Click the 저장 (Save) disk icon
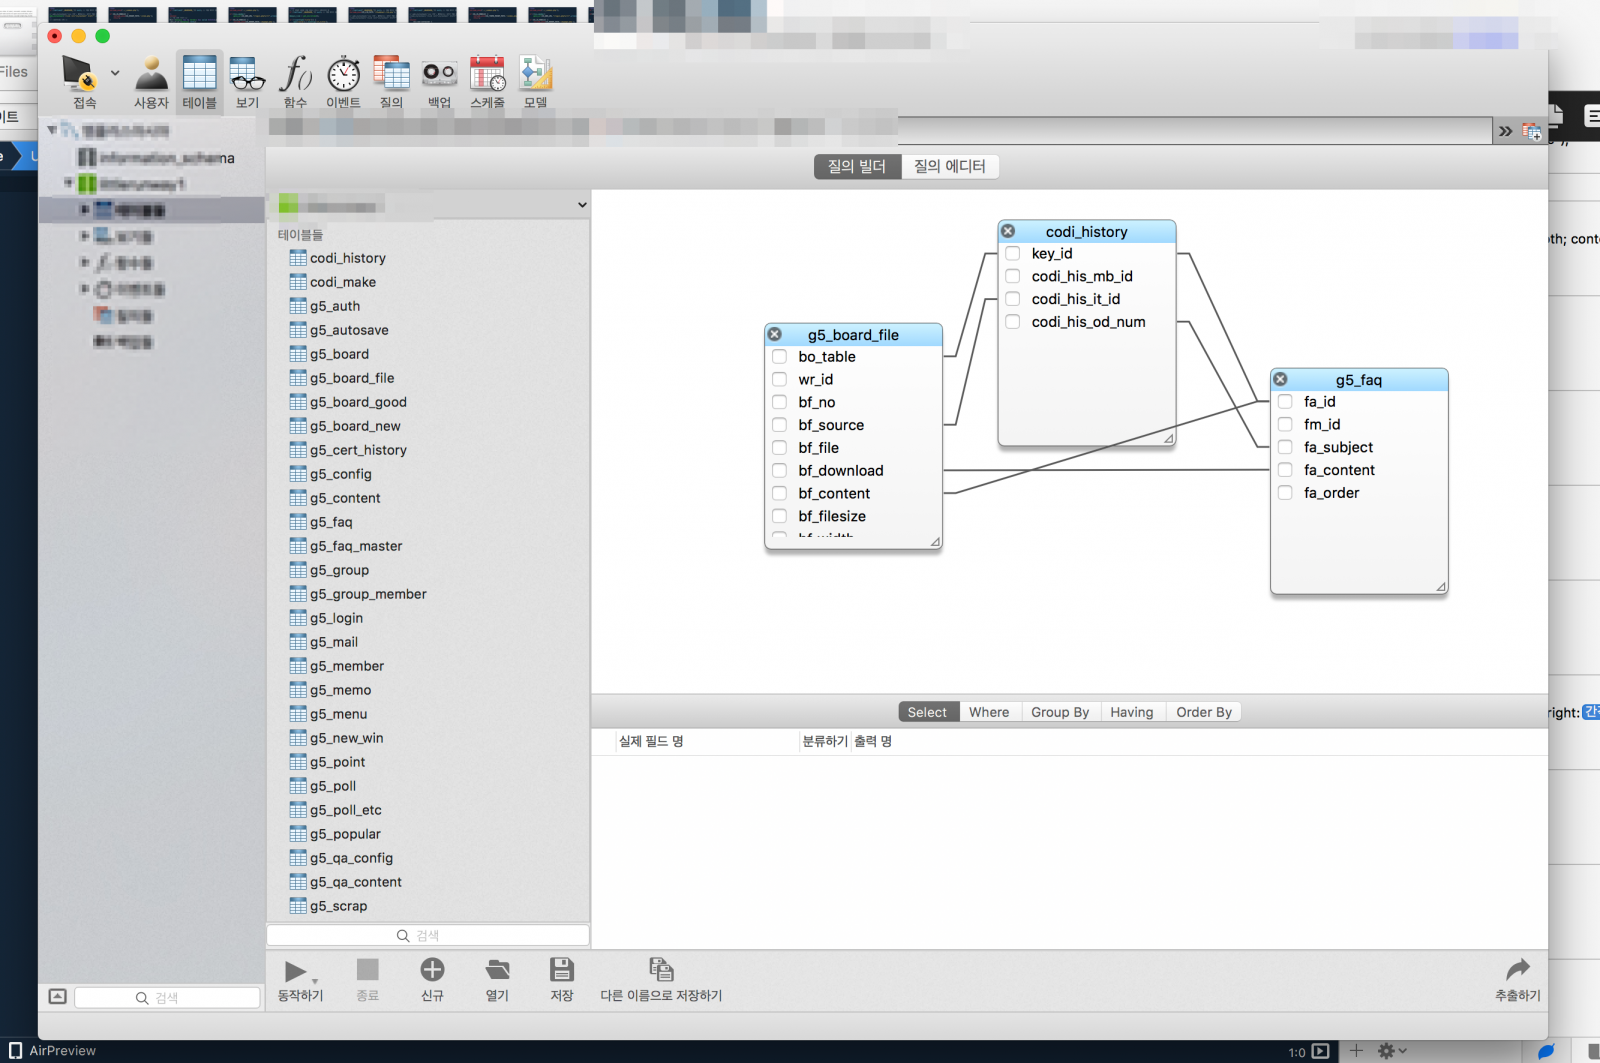 pos(561,971)
